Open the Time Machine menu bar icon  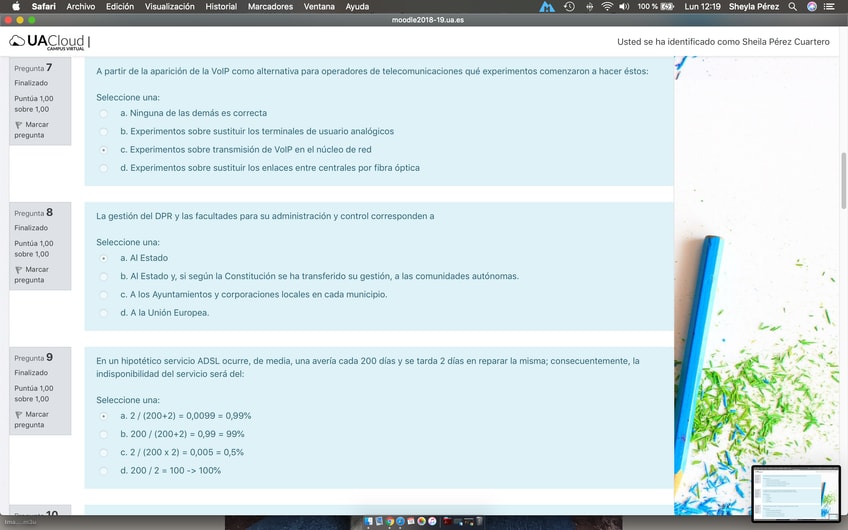click(569, 6)
